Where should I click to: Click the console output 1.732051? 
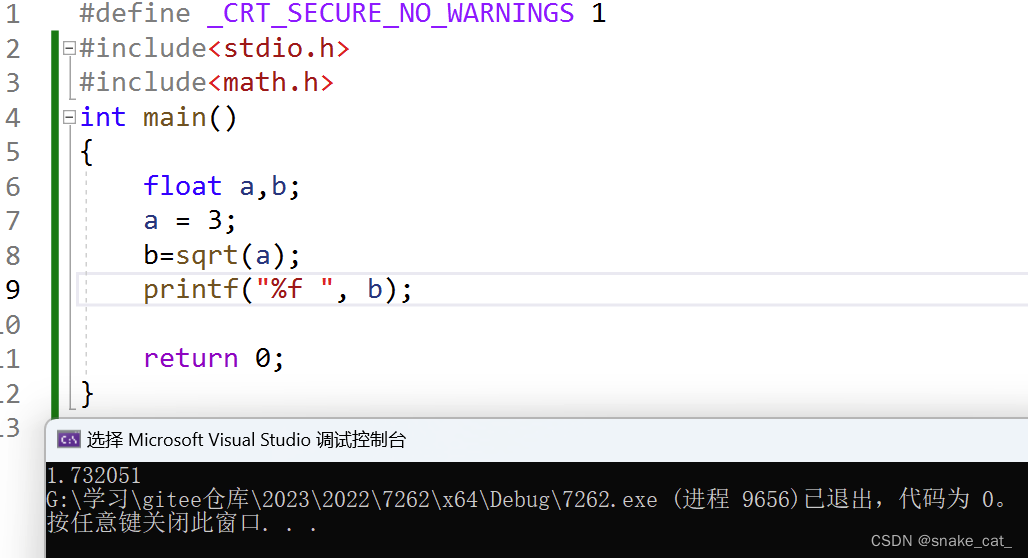pos(94,475)
